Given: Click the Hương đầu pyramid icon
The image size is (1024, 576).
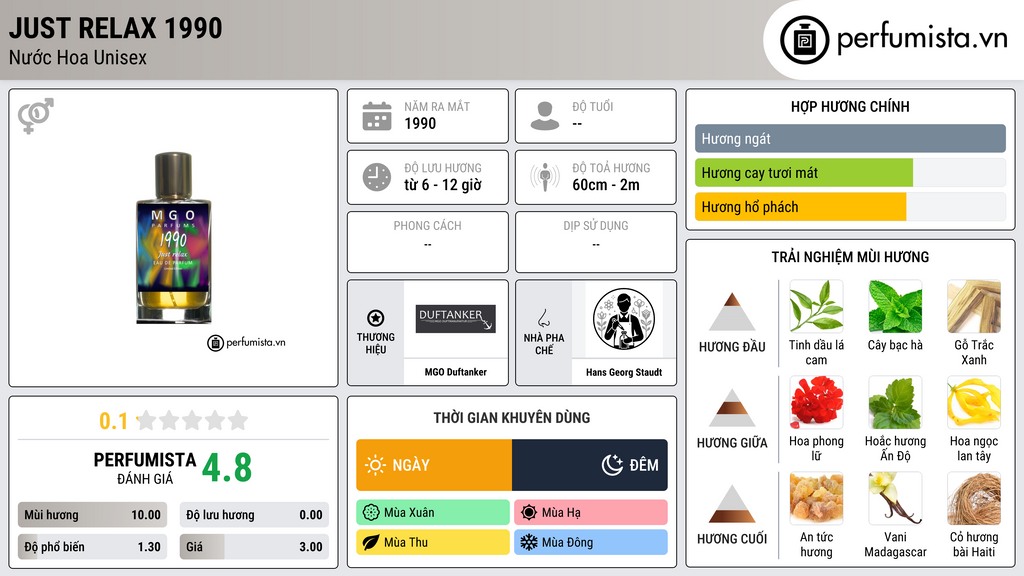Looking at the screenshot, I should tap(732, 312).
